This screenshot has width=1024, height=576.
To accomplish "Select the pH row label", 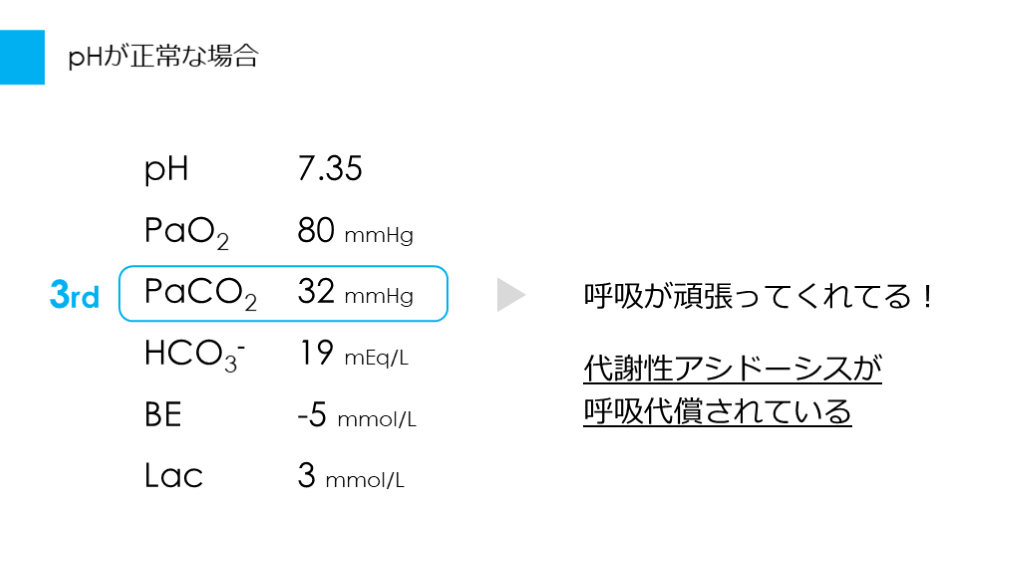I will 166,169.
